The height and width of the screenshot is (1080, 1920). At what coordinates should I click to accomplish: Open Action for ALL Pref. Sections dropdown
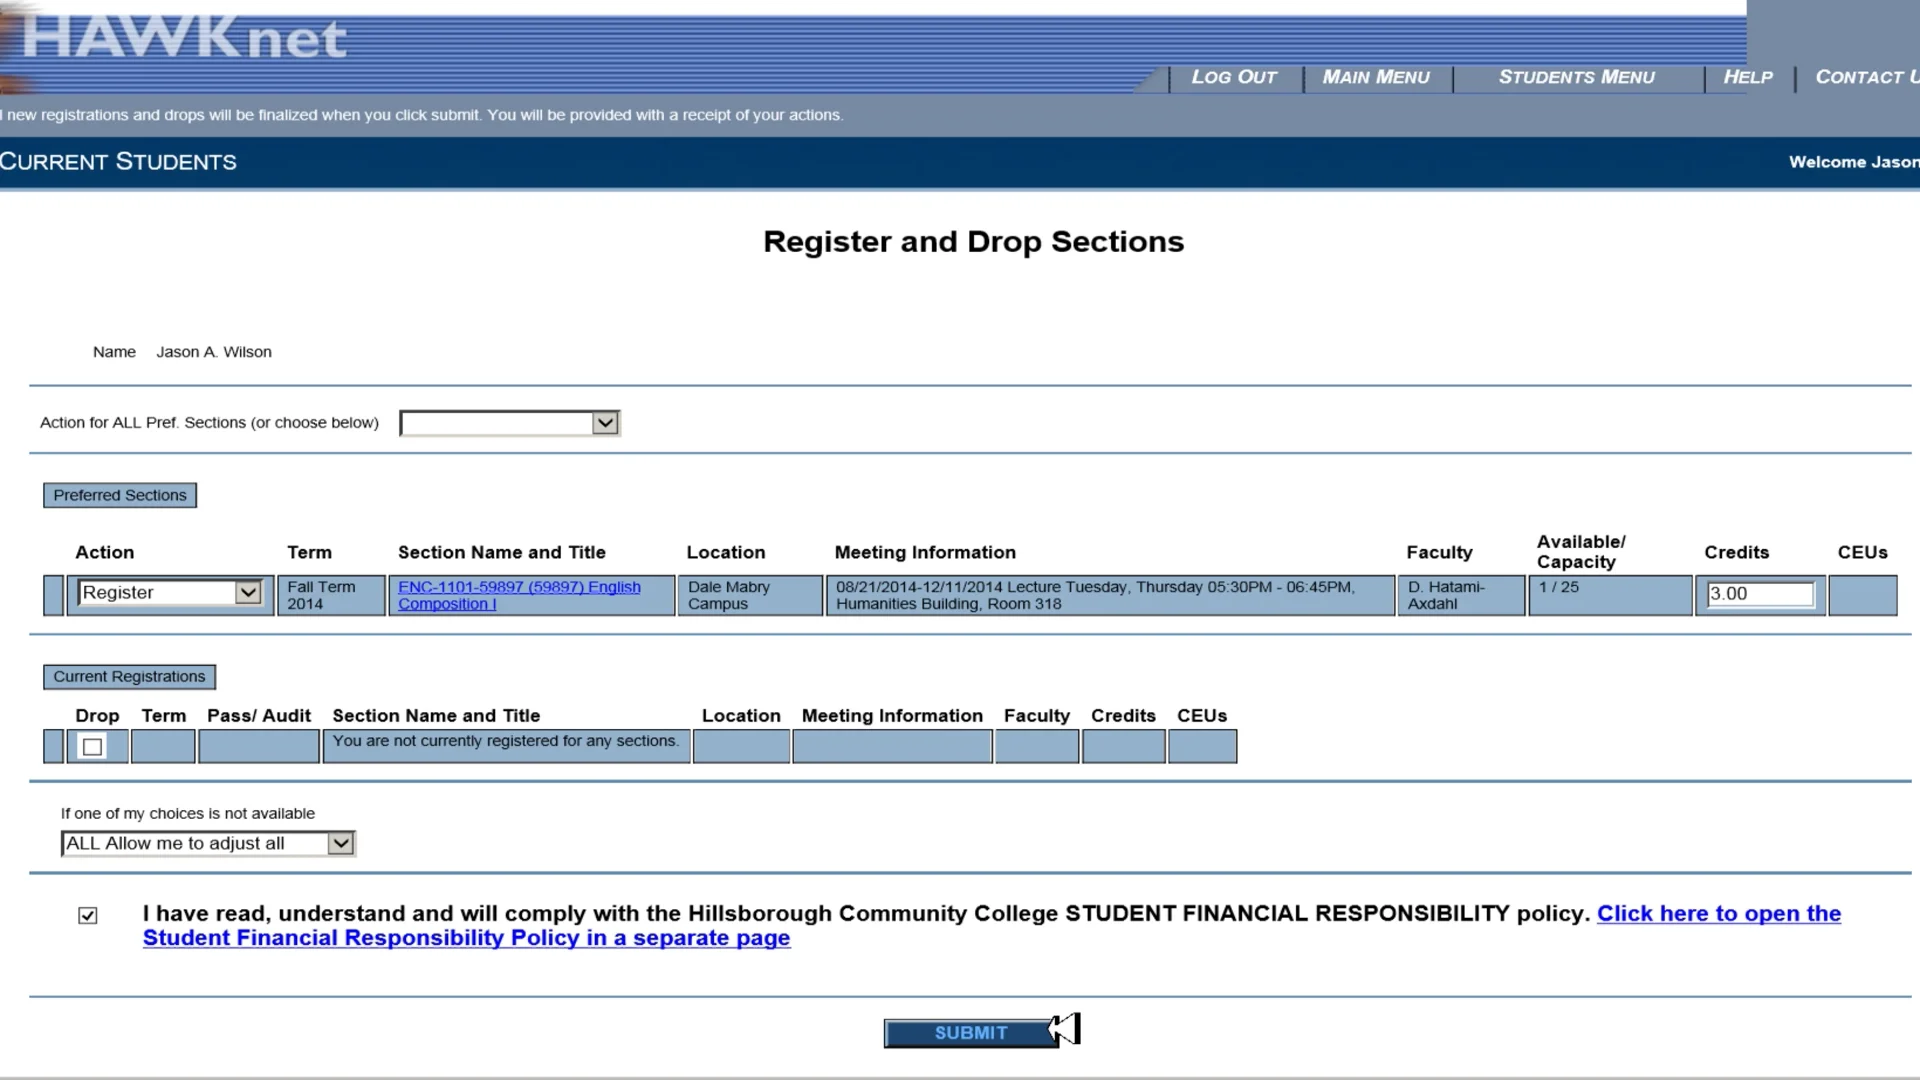[509, 423]
